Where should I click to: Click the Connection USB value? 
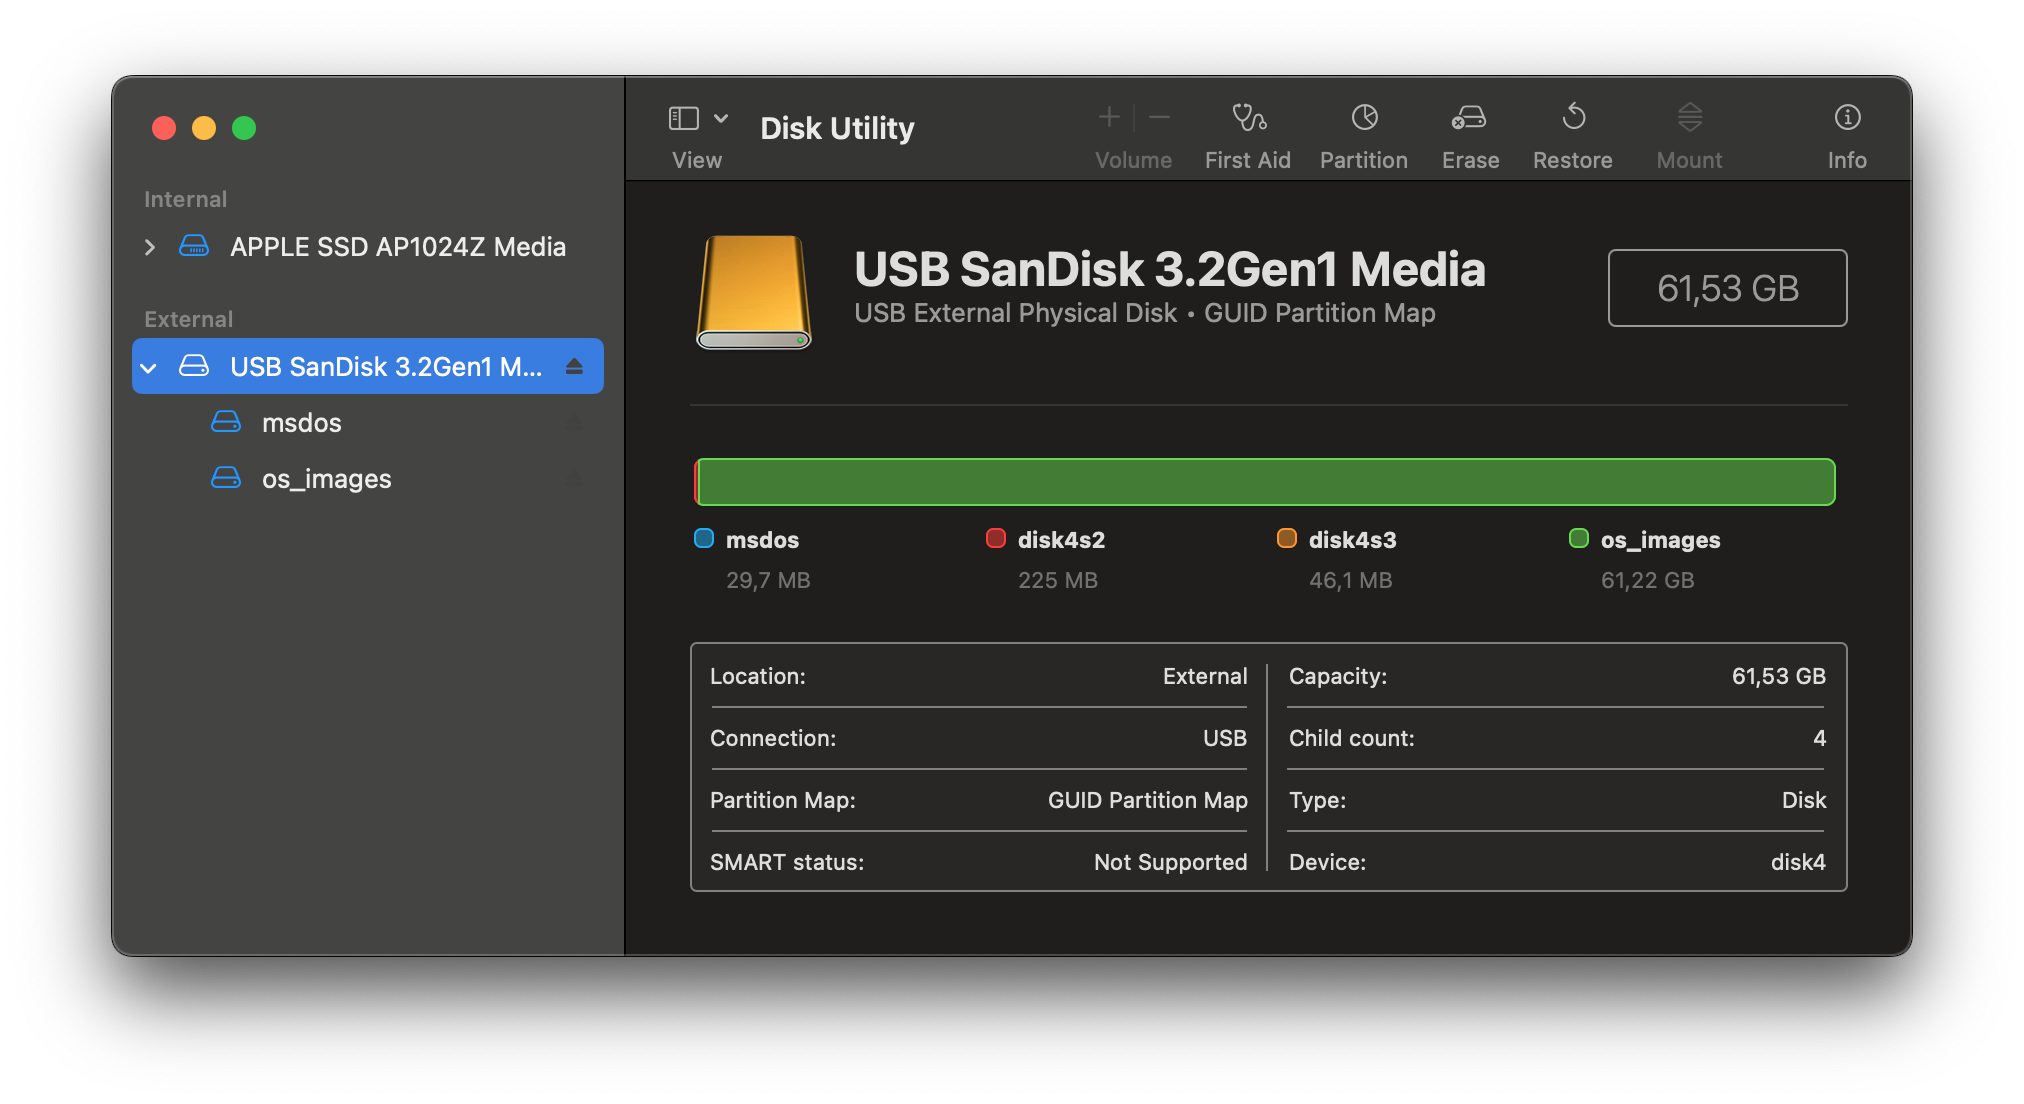[x=1224, y=738]
